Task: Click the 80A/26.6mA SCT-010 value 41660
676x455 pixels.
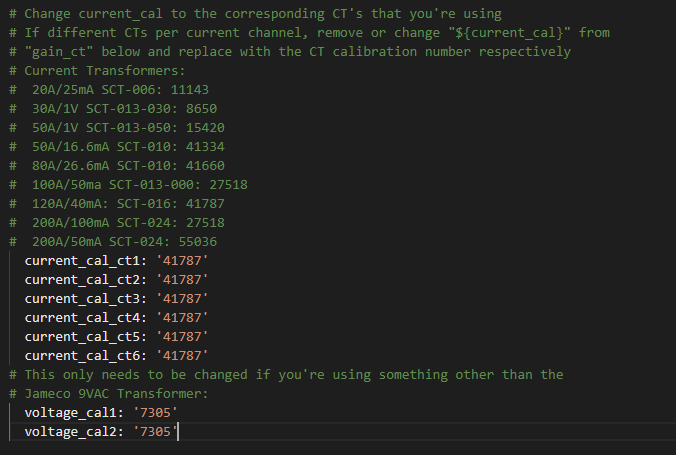Action: point(205,166)
